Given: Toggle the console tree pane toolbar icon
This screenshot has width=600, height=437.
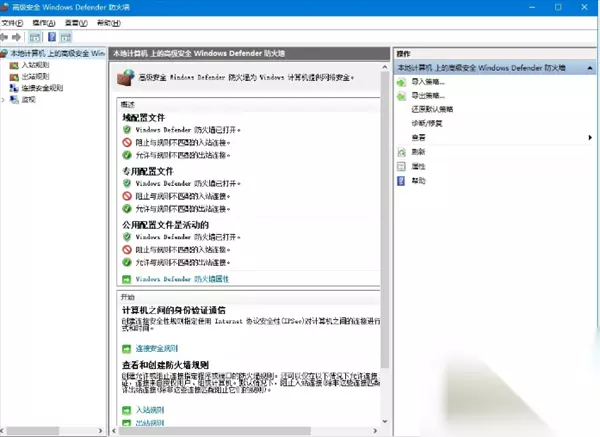Looking at the screenshot, I should (34, 37).
